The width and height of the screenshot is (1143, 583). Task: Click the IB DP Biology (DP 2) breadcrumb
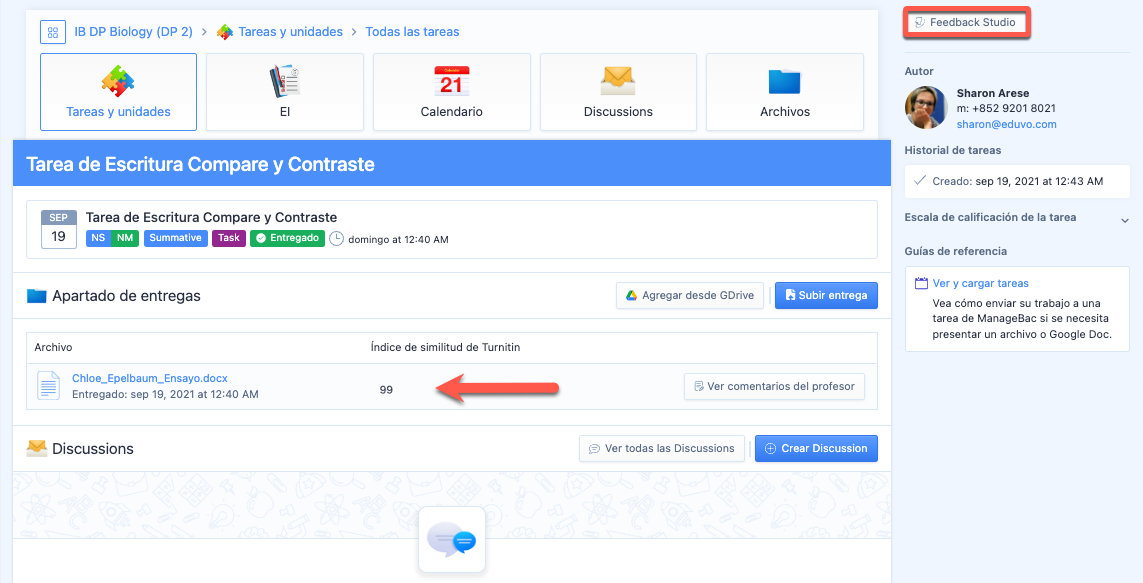pos(133,32)
